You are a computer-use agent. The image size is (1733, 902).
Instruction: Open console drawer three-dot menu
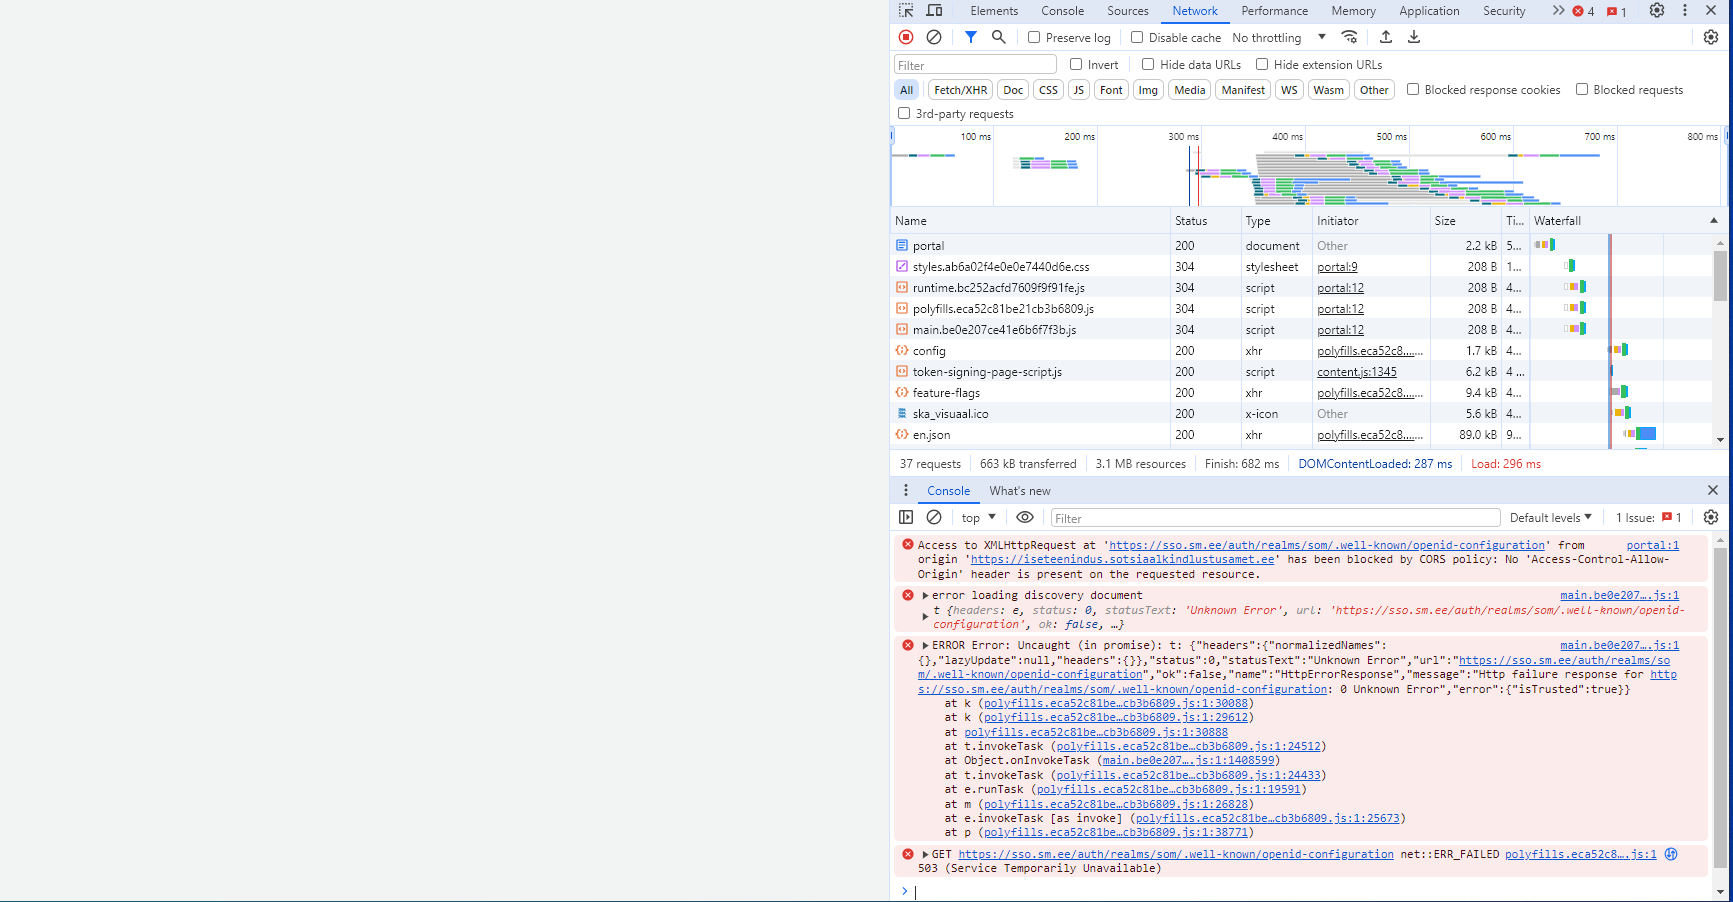[906, 490]
